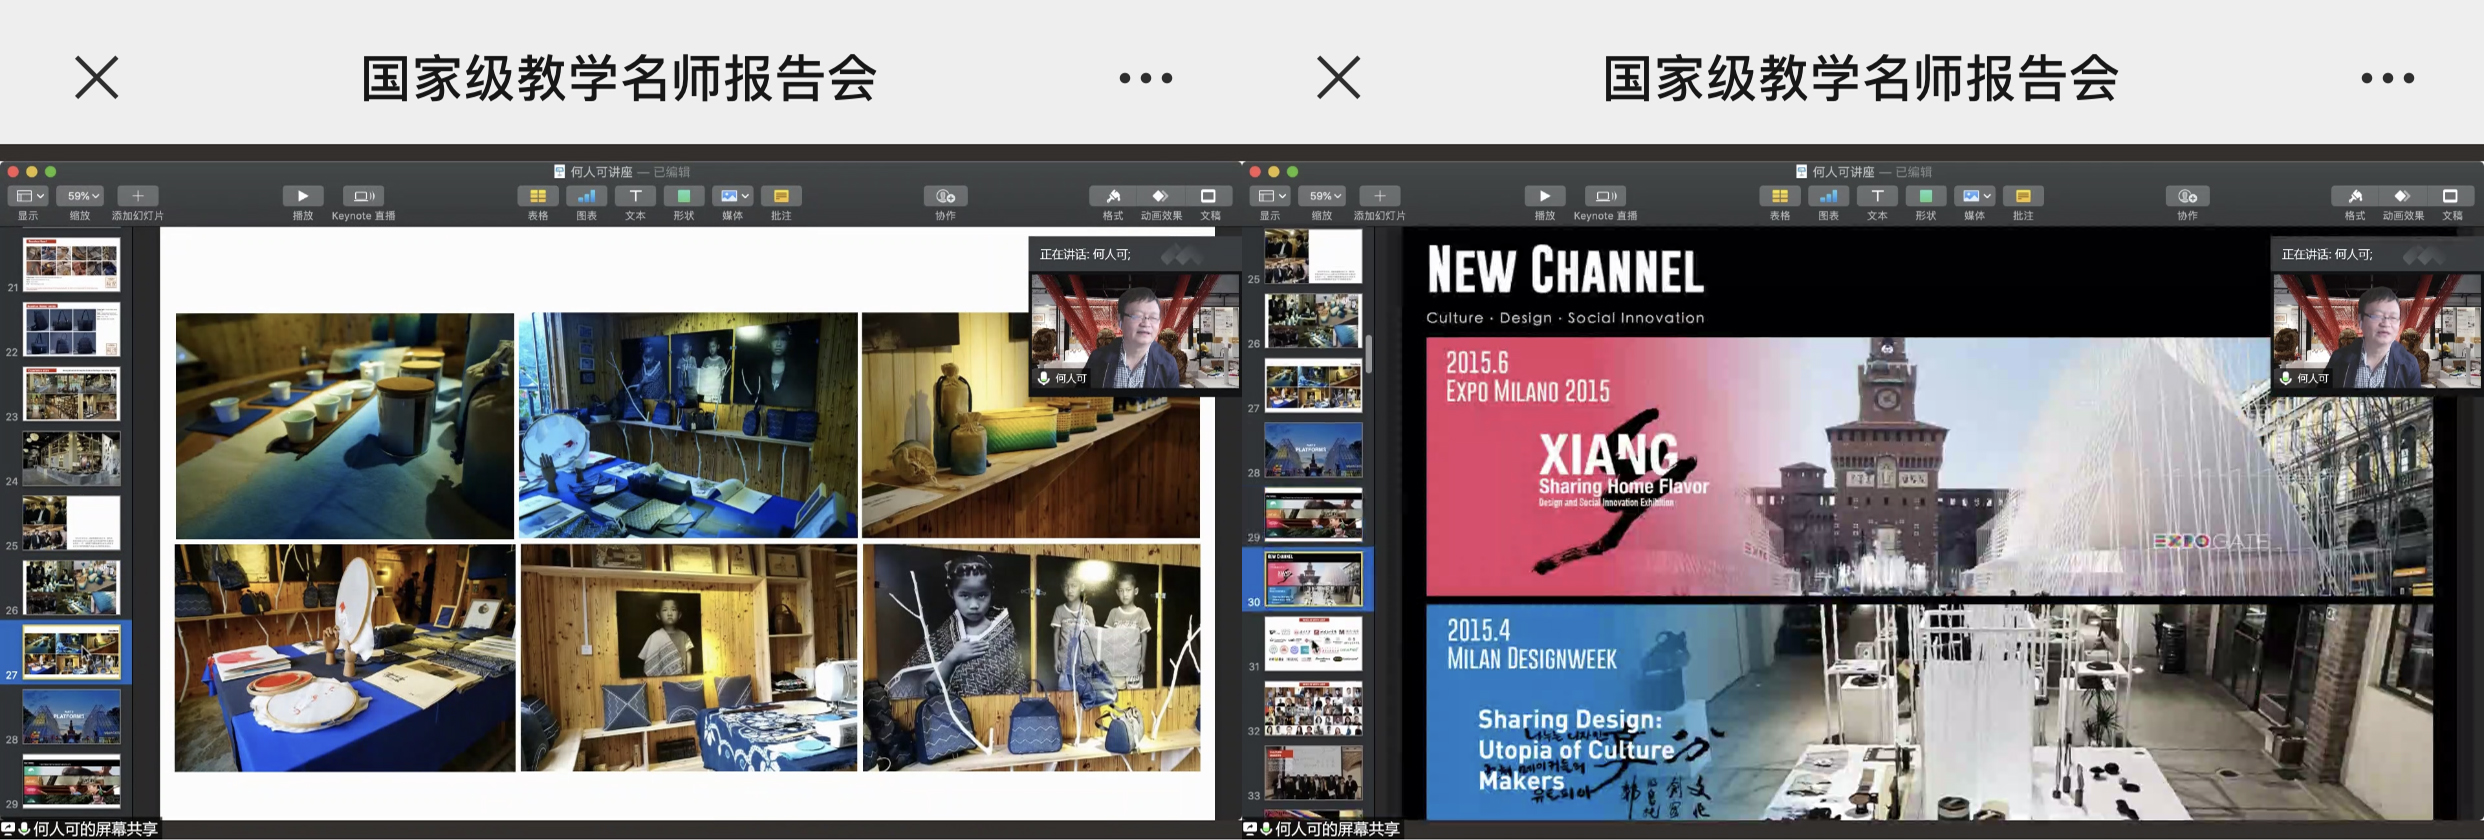2484x840 pixels.
Task: Close the right meeting view with X
Action: [x=1339, y=78]
